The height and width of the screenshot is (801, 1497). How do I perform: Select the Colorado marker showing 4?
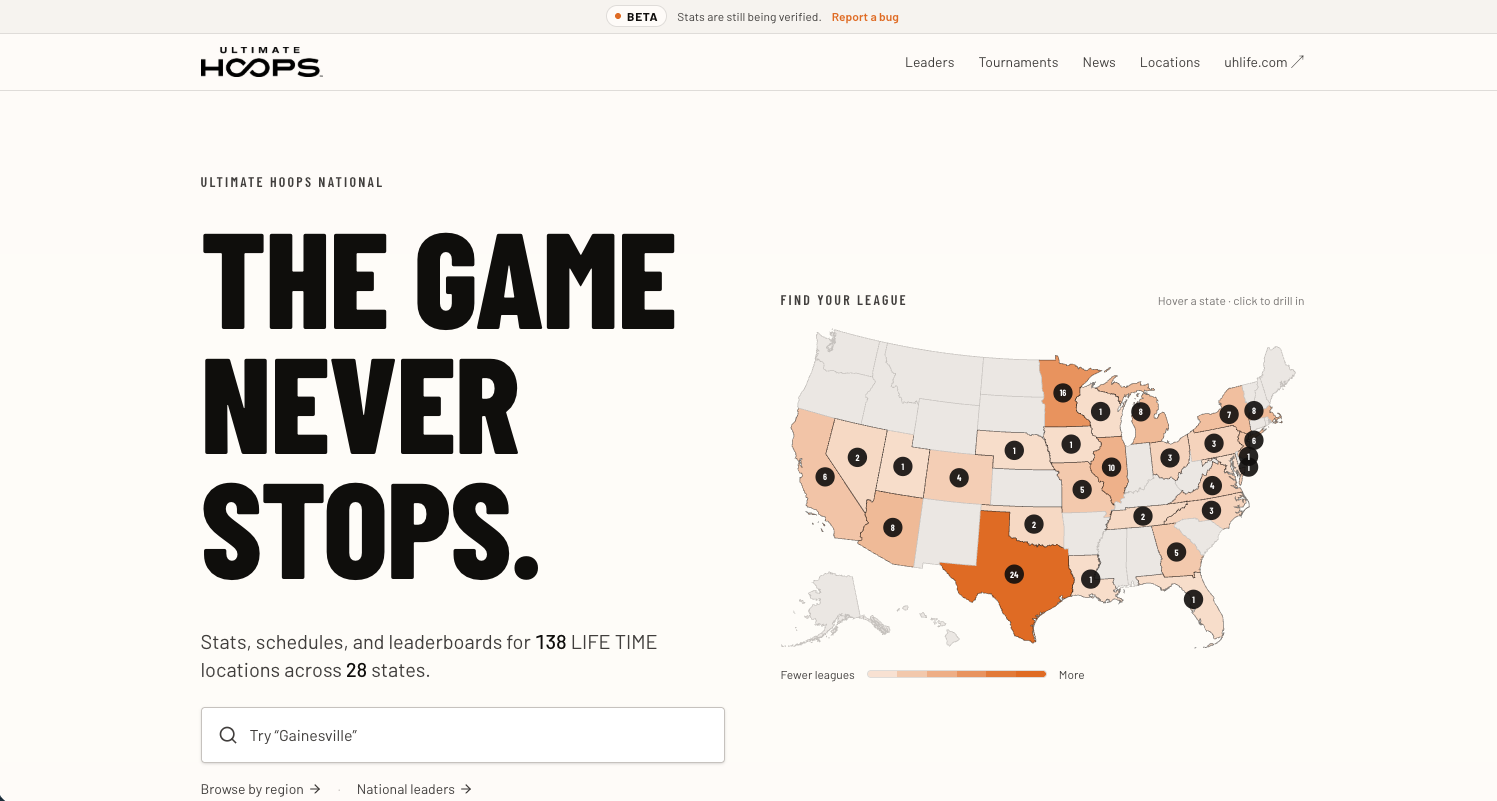(x=959, y=478)
